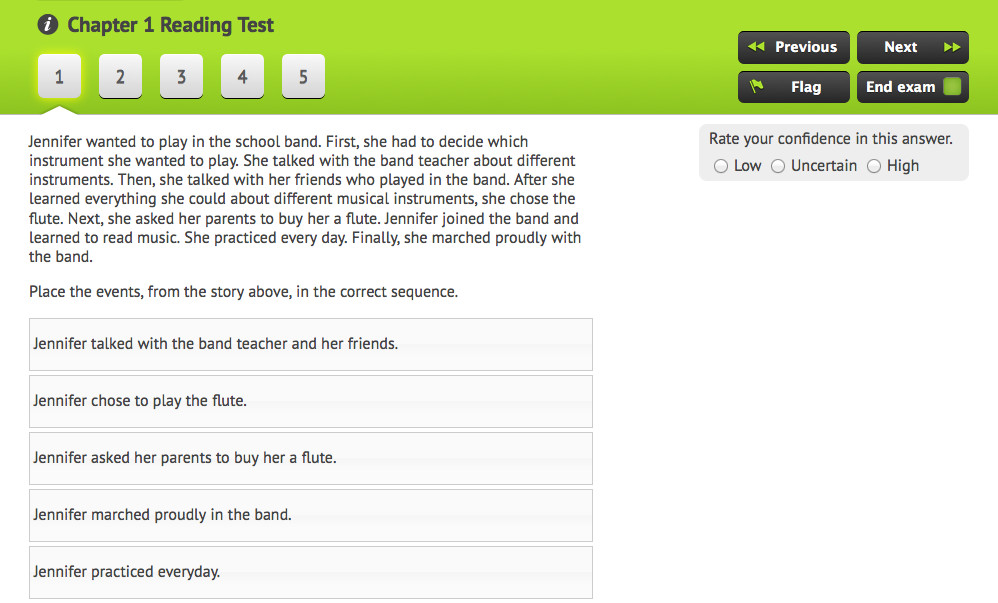Flag this question
This screenshot has width=998, height=603.
[794, 87]
